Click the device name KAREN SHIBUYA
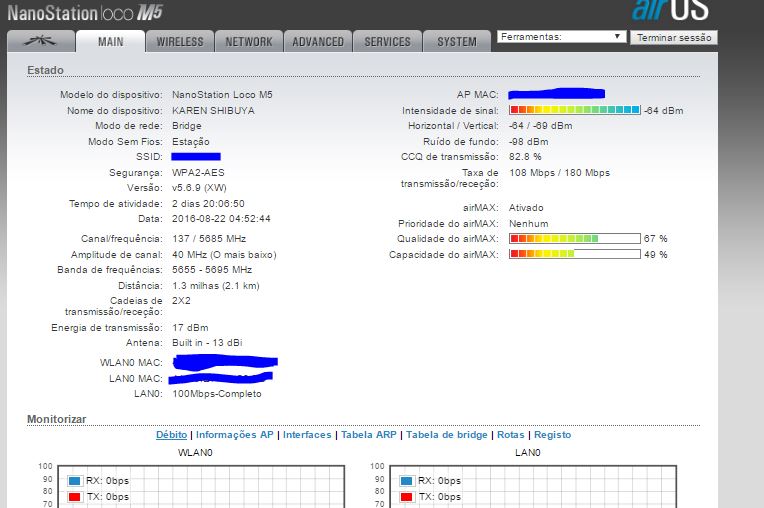This screenshot has height=508, width=764. (x=213, y=111)
